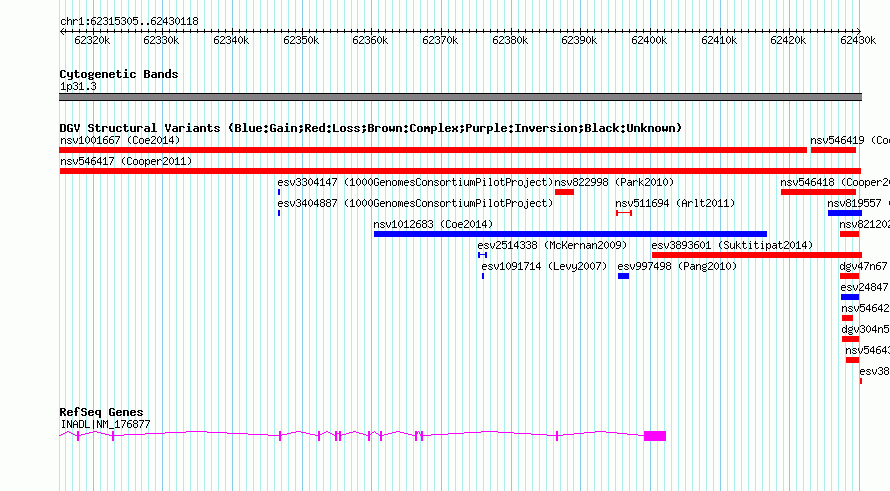
Task: Click the 1p31.3 band label
Action: click(x=78, y=86)
